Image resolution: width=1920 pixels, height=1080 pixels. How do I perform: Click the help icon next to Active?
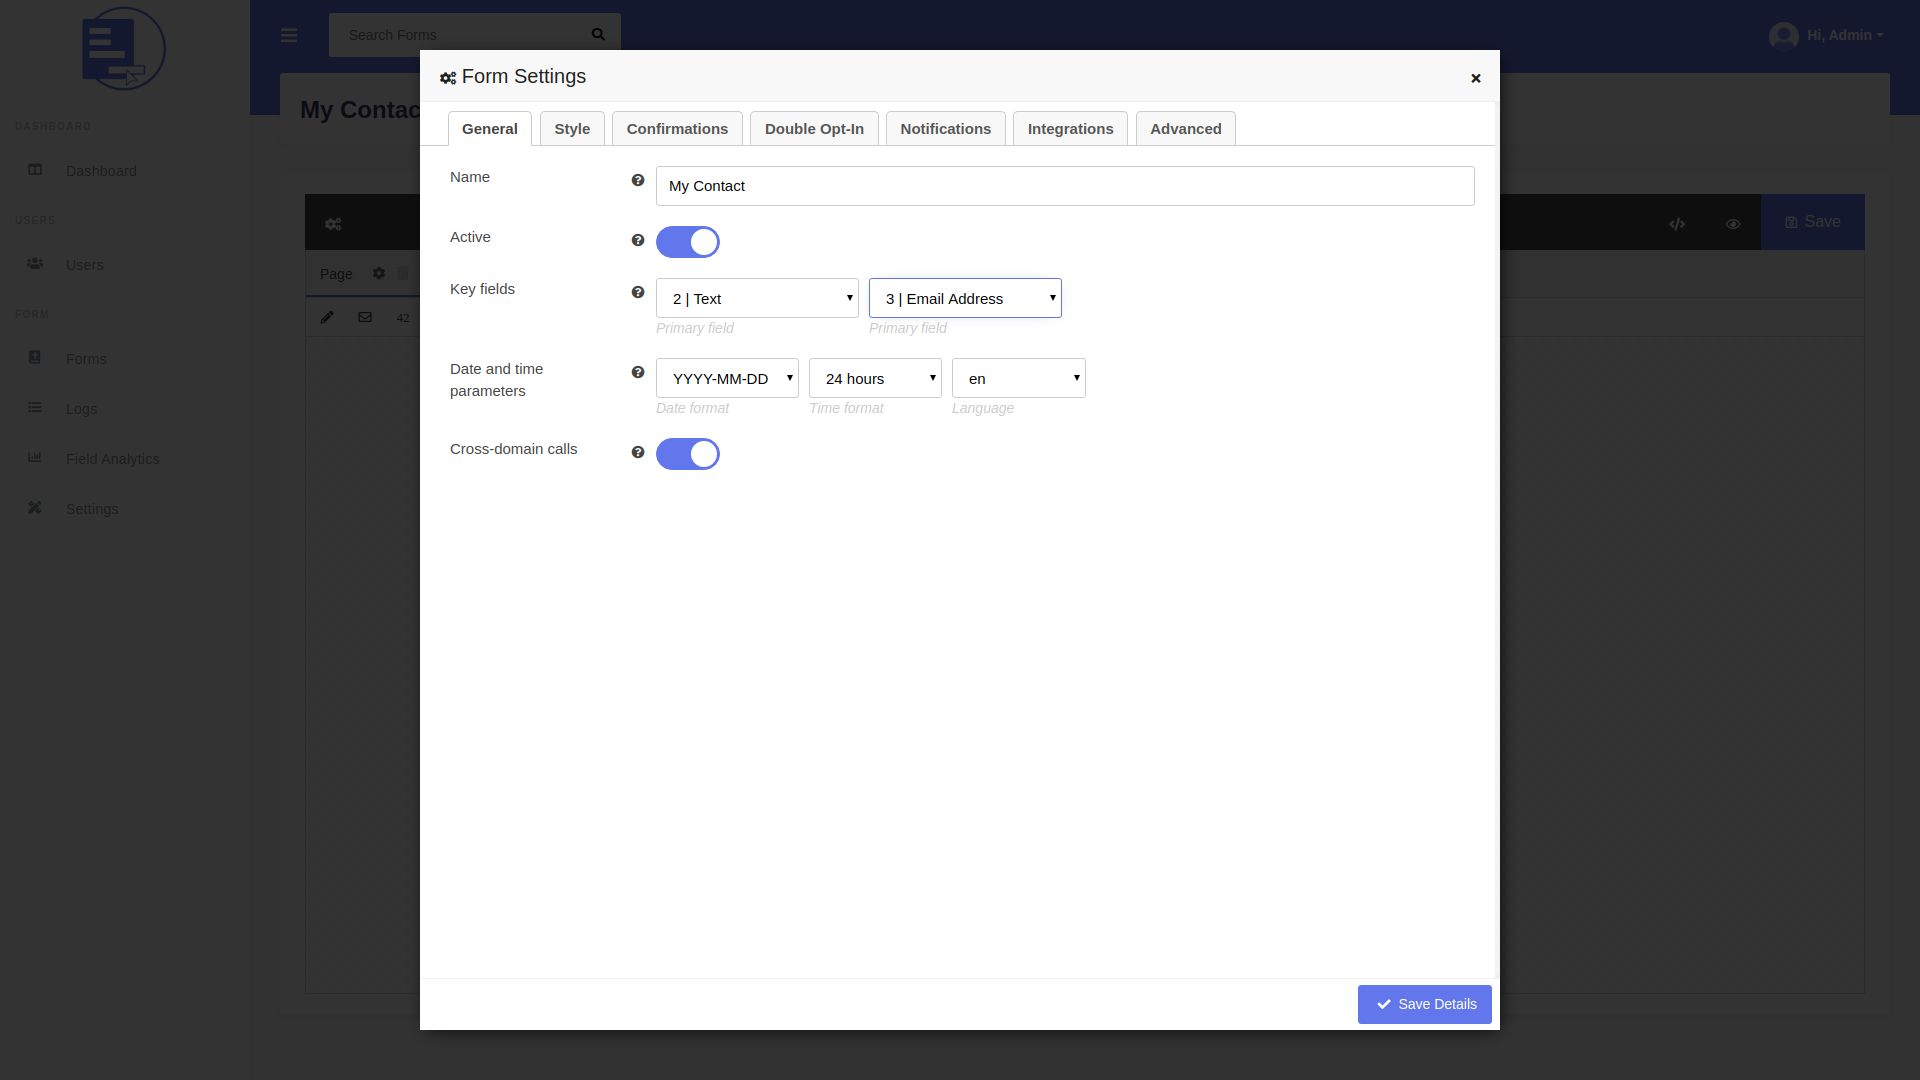[637, 240]
